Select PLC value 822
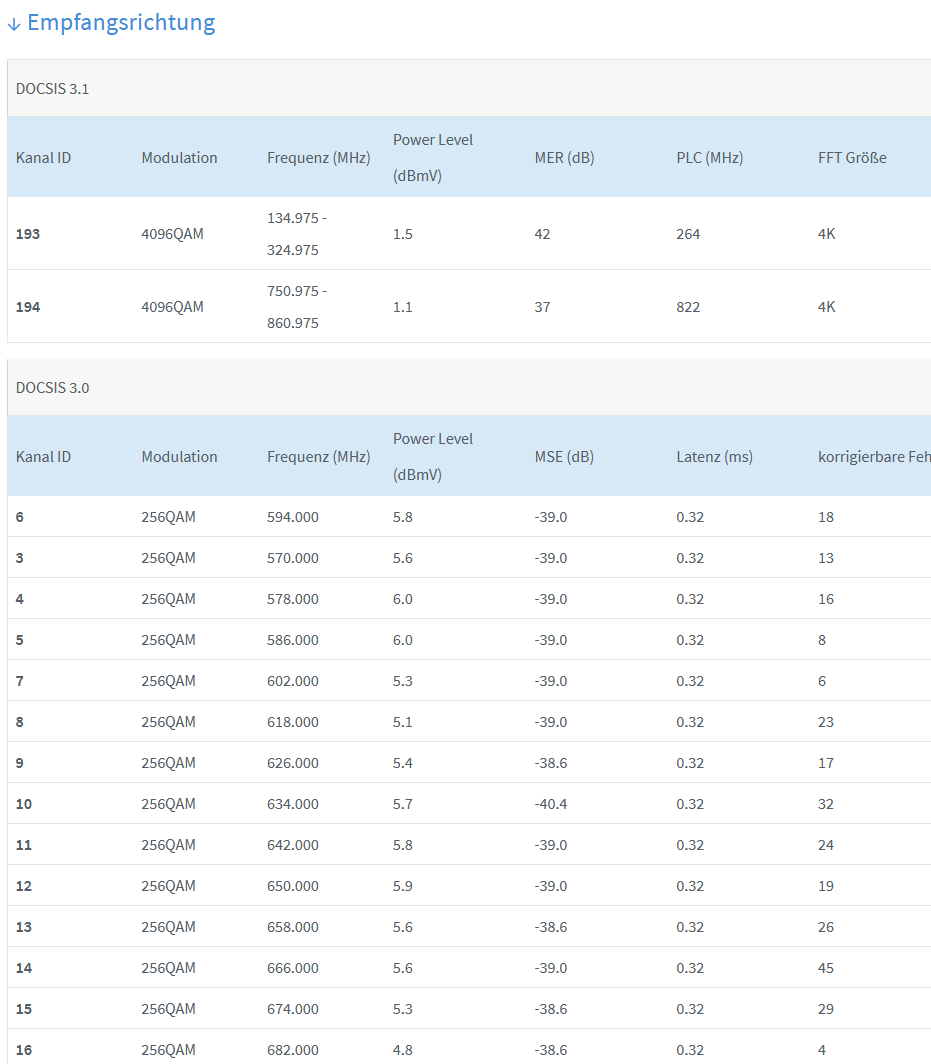The height and width of the screenshot is (1064, 931). pos(688,307)
